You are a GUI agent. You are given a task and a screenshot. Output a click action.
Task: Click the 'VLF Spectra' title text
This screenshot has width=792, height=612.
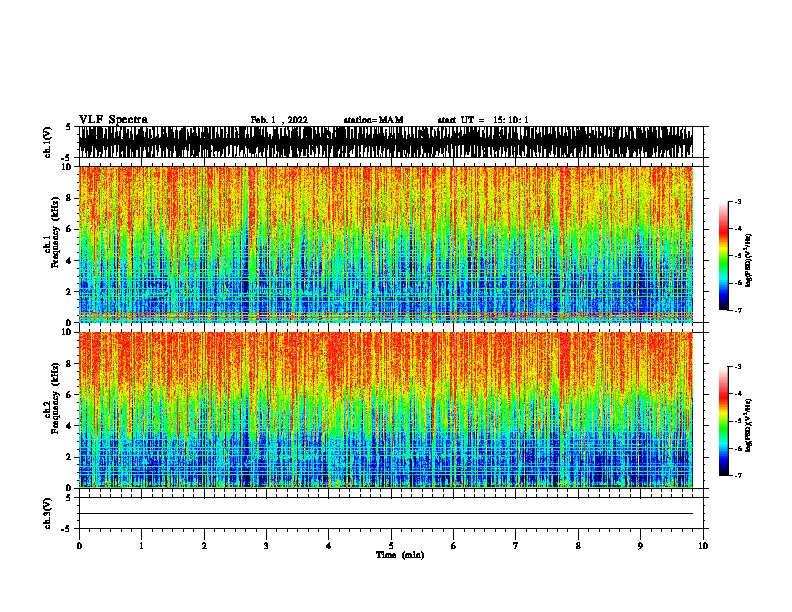tap(113, 120)
